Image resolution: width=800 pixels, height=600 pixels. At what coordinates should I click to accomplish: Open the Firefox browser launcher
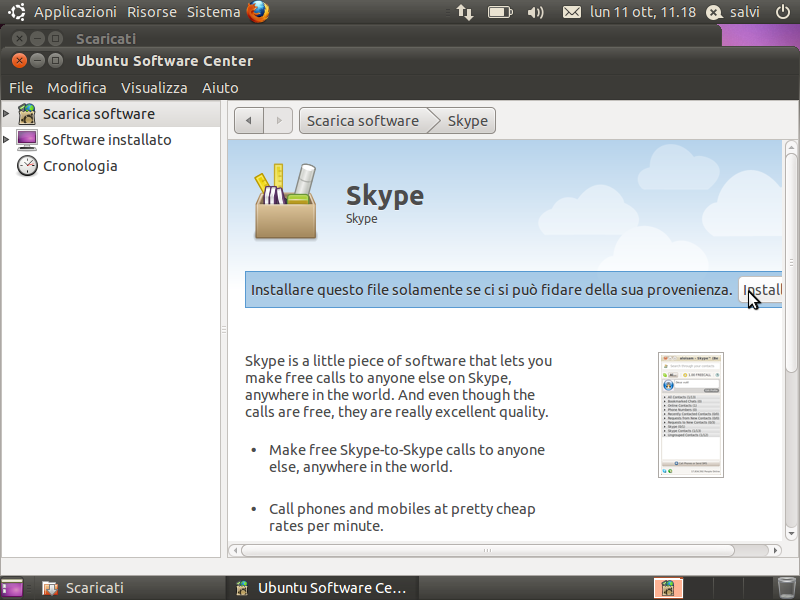(x=258, y=12)
